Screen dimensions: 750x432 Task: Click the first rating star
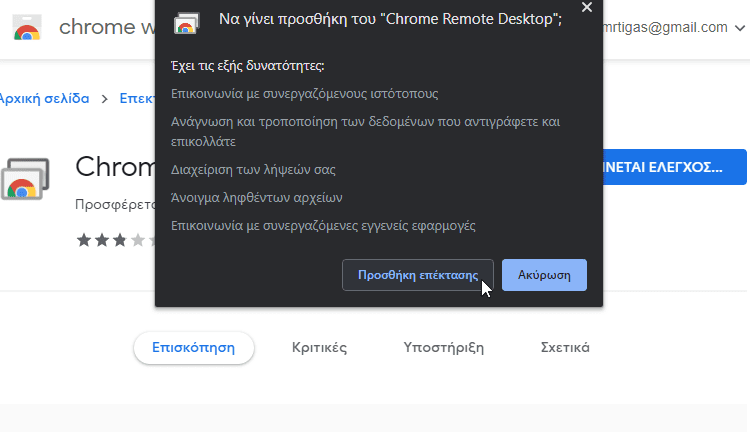point(84,240)
